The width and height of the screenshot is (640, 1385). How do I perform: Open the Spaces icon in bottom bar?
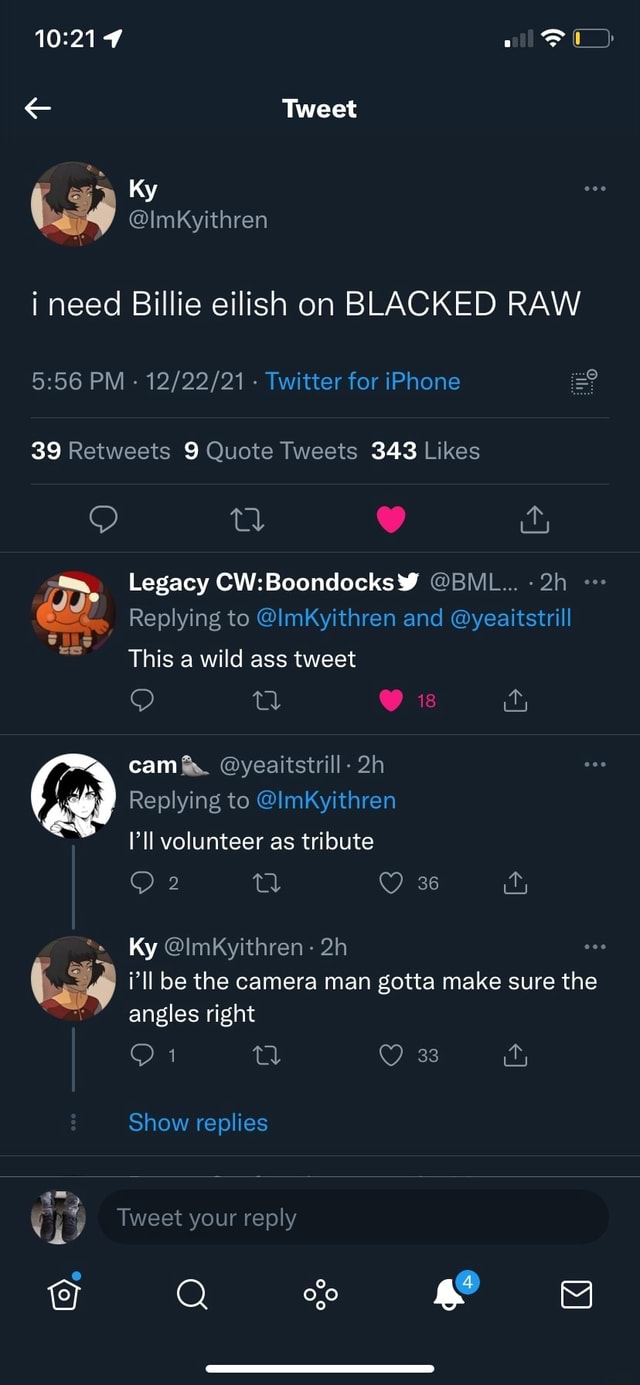click(320, 1295)
